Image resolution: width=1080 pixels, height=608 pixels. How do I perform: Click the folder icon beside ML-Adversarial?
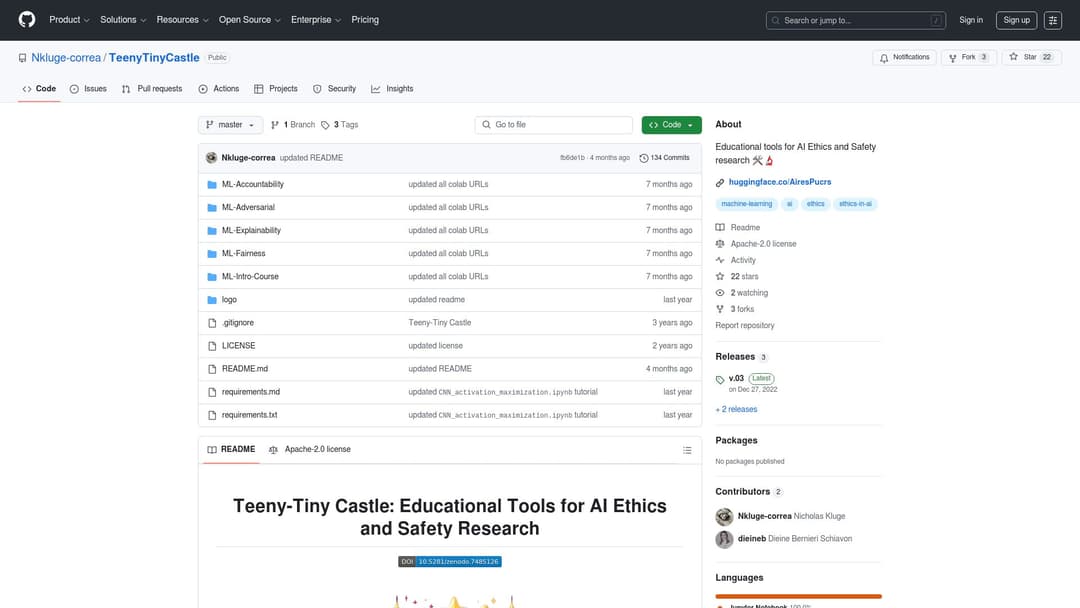point(212,207)
